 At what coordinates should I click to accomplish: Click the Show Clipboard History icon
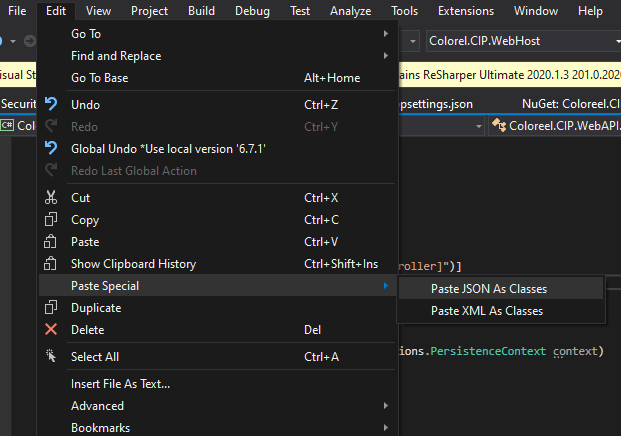(50, 264)
